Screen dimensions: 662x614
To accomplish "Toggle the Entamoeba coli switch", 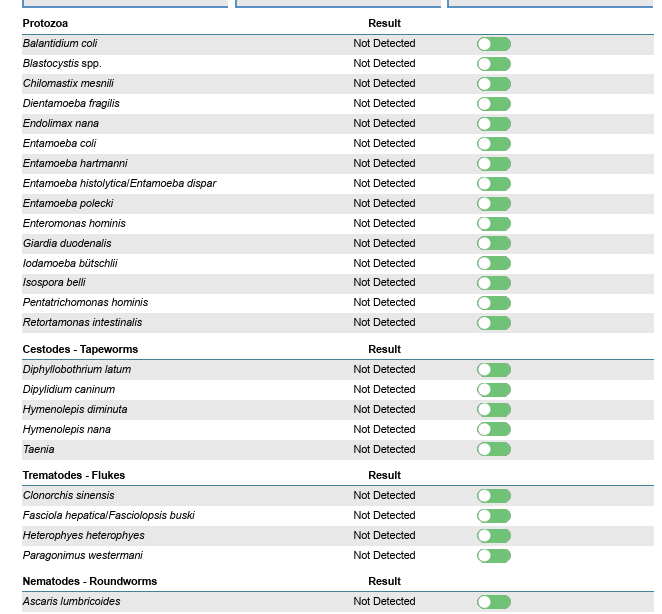I will pyautogui.click(x=494, y=144).
